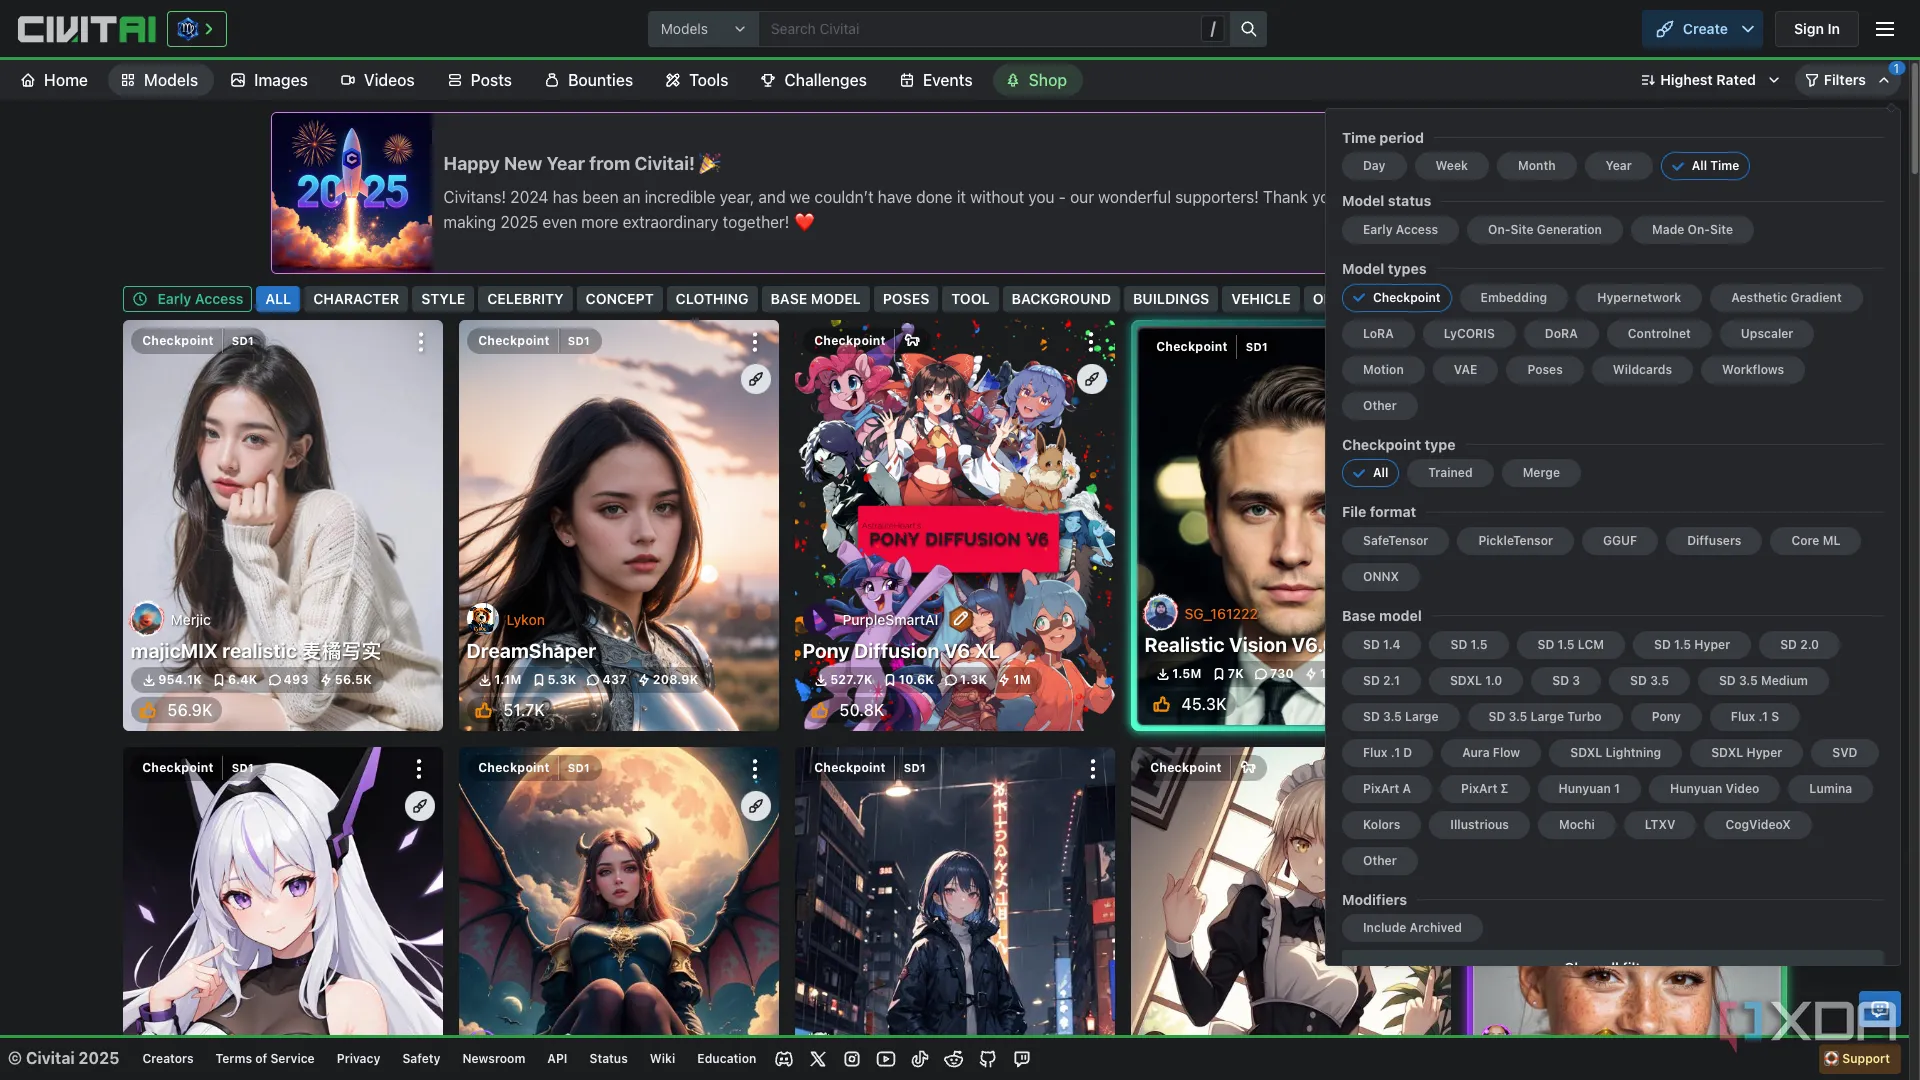Open Lykon creator profile link
Viewport: 1920px width, 1080px height.
pyautogui.click(x=525, y=620)
